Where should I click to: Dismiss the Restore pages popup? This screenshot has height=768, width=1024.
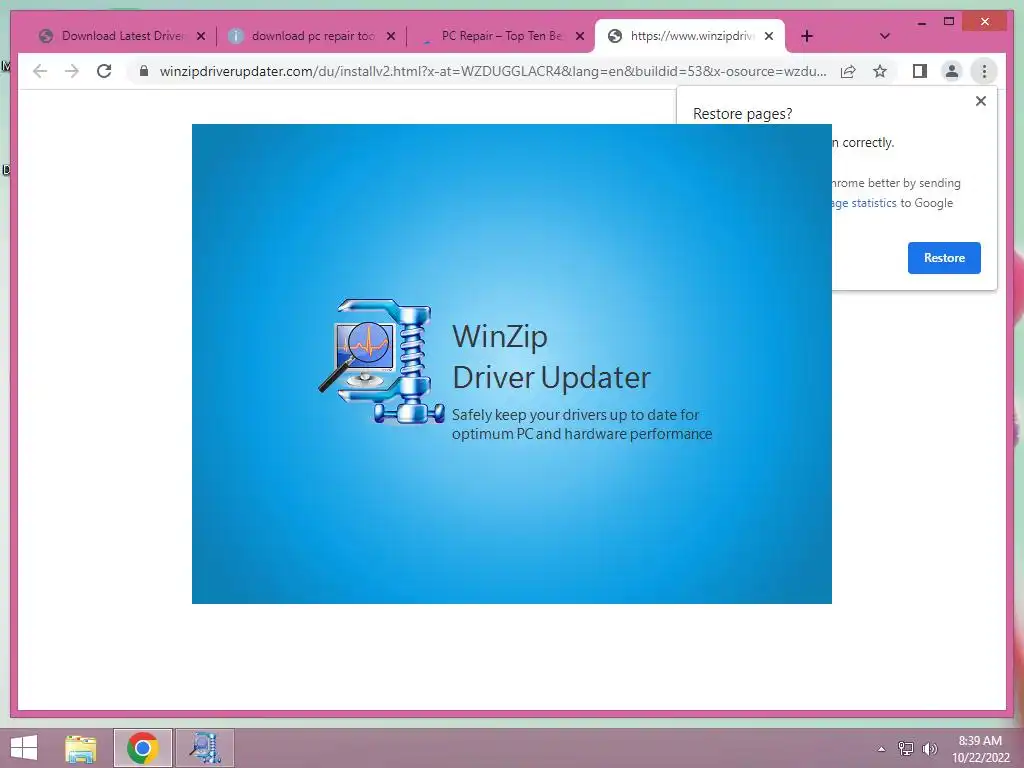tap(980, 101)
